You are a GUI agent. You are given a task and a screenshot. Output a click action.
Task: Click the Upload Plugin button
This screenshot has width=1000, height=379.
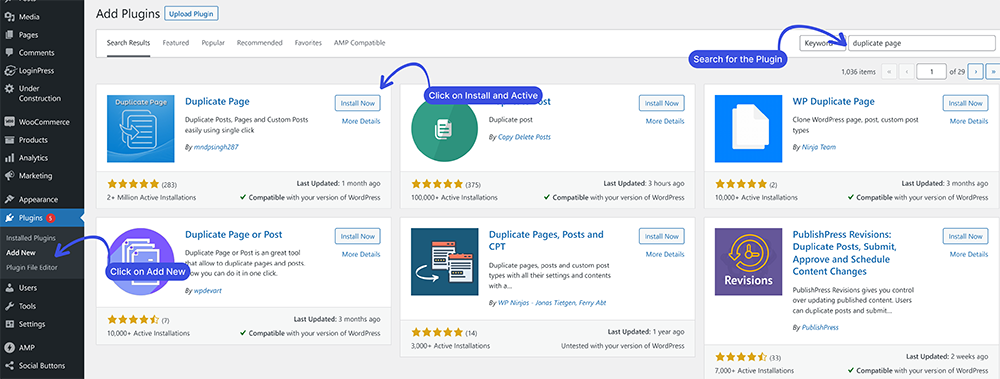click(191, 13)
